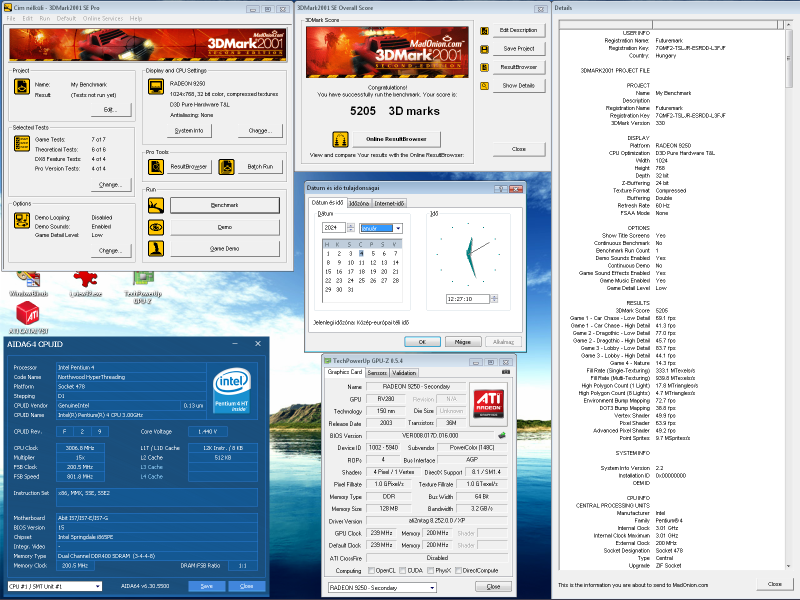Switch to the Időzóna tab
The width and height of the screenshot is (800, 600).
pyautogui.click(x=359, y=204)
